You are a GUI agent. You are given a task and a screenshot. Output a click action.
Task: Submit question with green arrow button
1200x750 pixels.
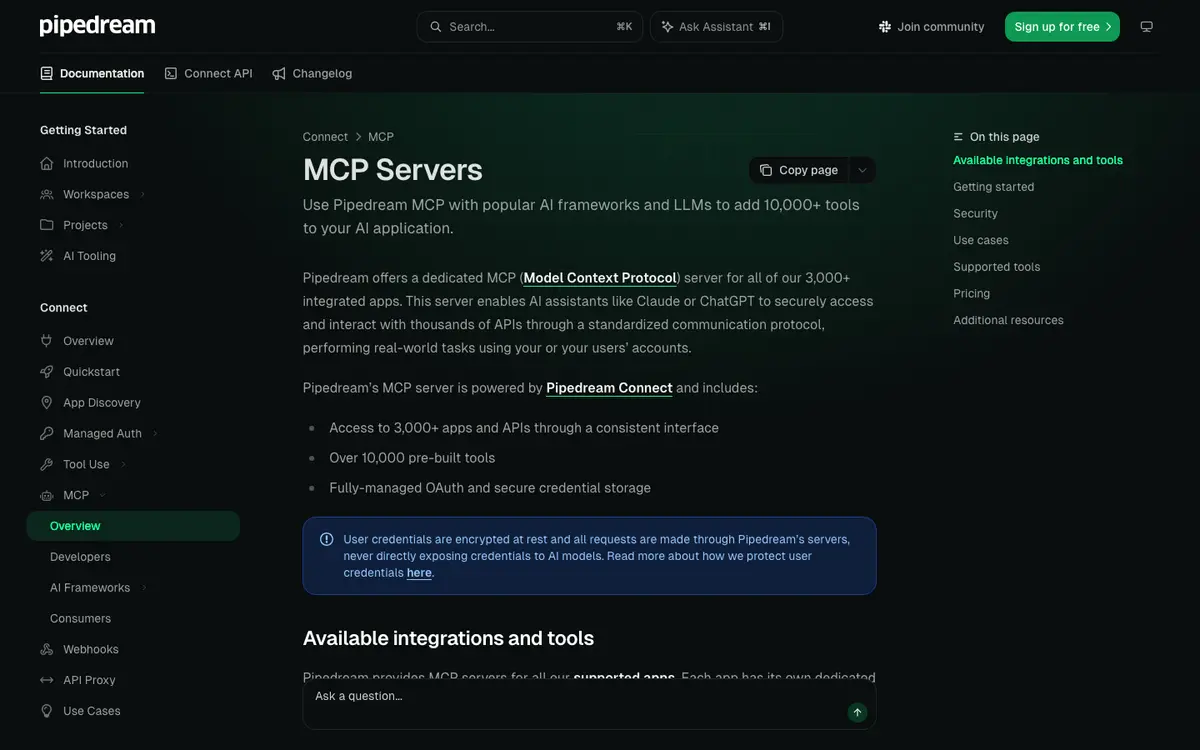pos(857,712)
